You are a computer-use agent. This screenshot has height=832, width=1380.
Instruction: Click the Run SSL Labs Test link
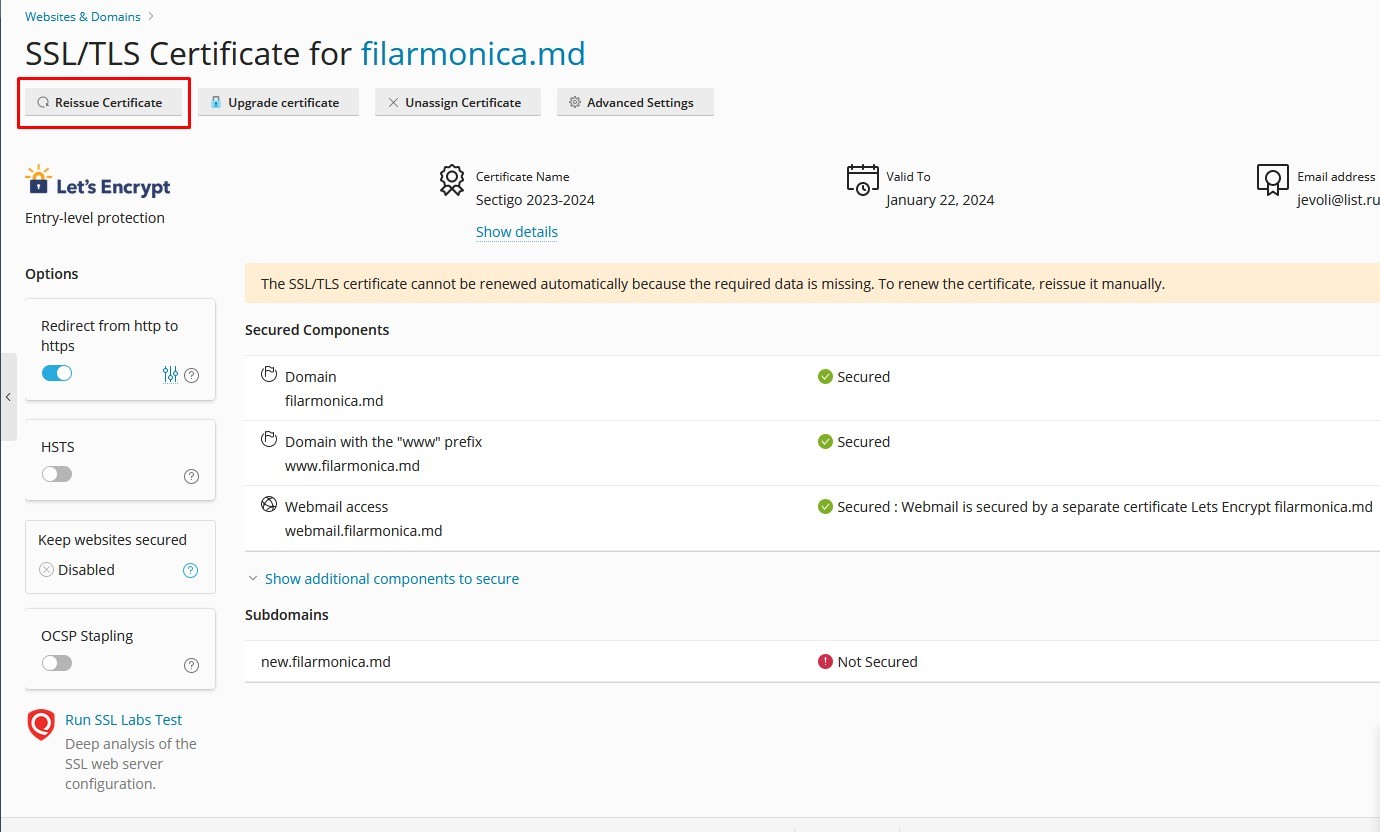124,720
